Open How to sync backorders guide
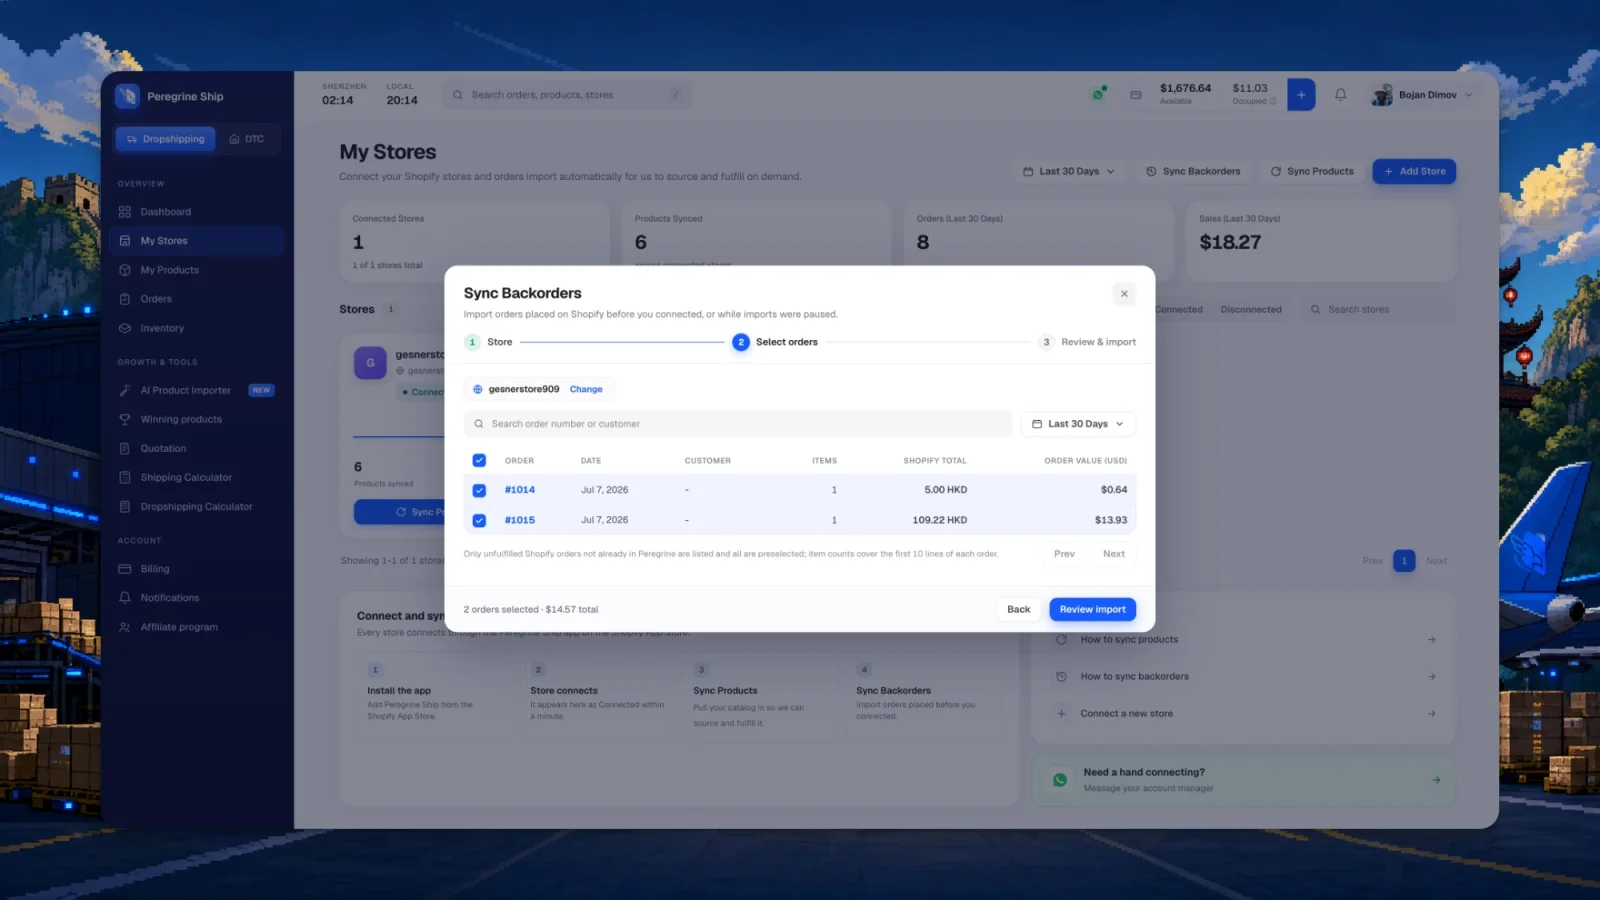1600x900 pixels. click(x=1244, y=677)
